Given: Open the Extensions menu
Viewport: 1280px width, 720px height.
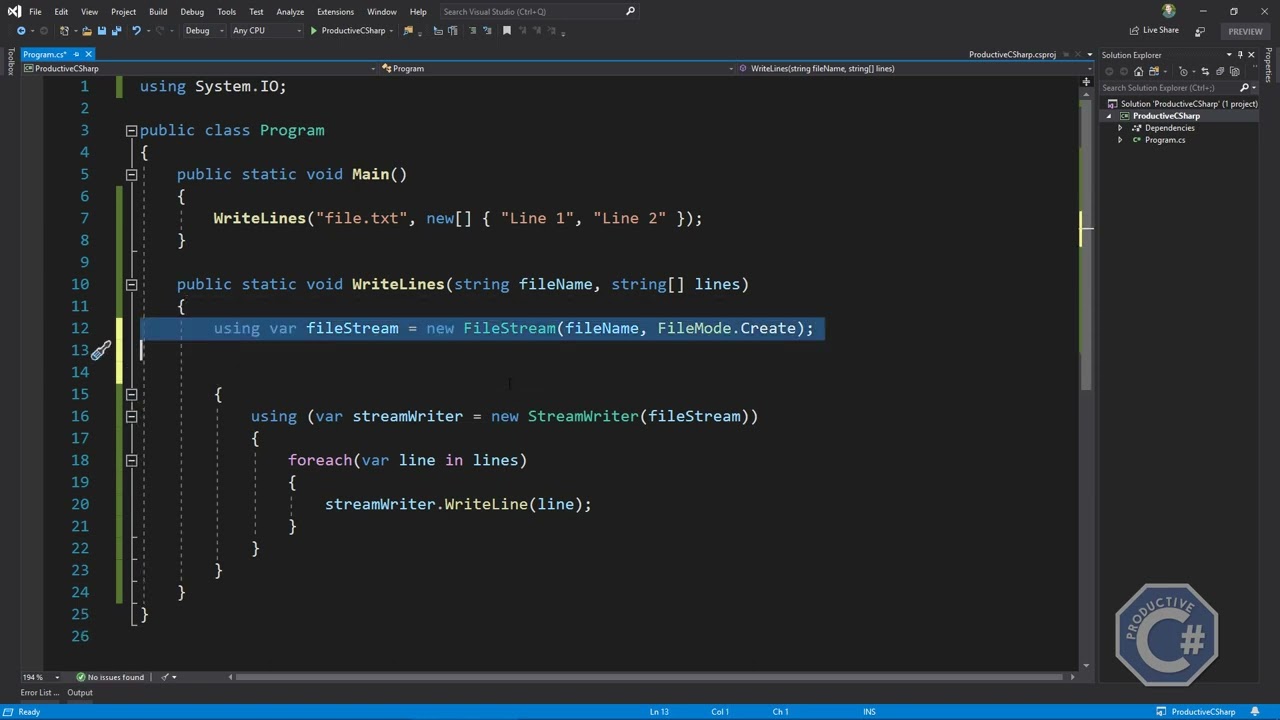Looking at the screenshot, I should (x=335, y=11).
